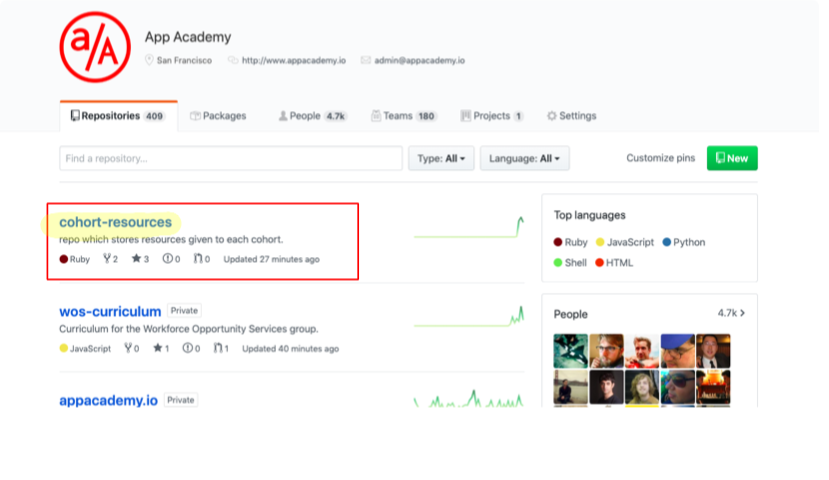Expand the Language: All dropdown
Image resolution: width=829 pixels, height=480 pixels.
coord(524,158)
